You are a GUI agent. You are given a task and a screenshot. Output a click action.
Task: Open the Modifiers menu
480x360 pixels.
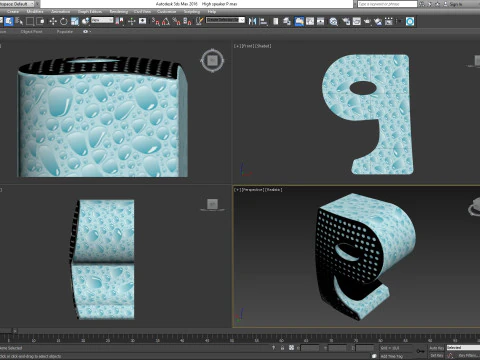coord(35,12)
